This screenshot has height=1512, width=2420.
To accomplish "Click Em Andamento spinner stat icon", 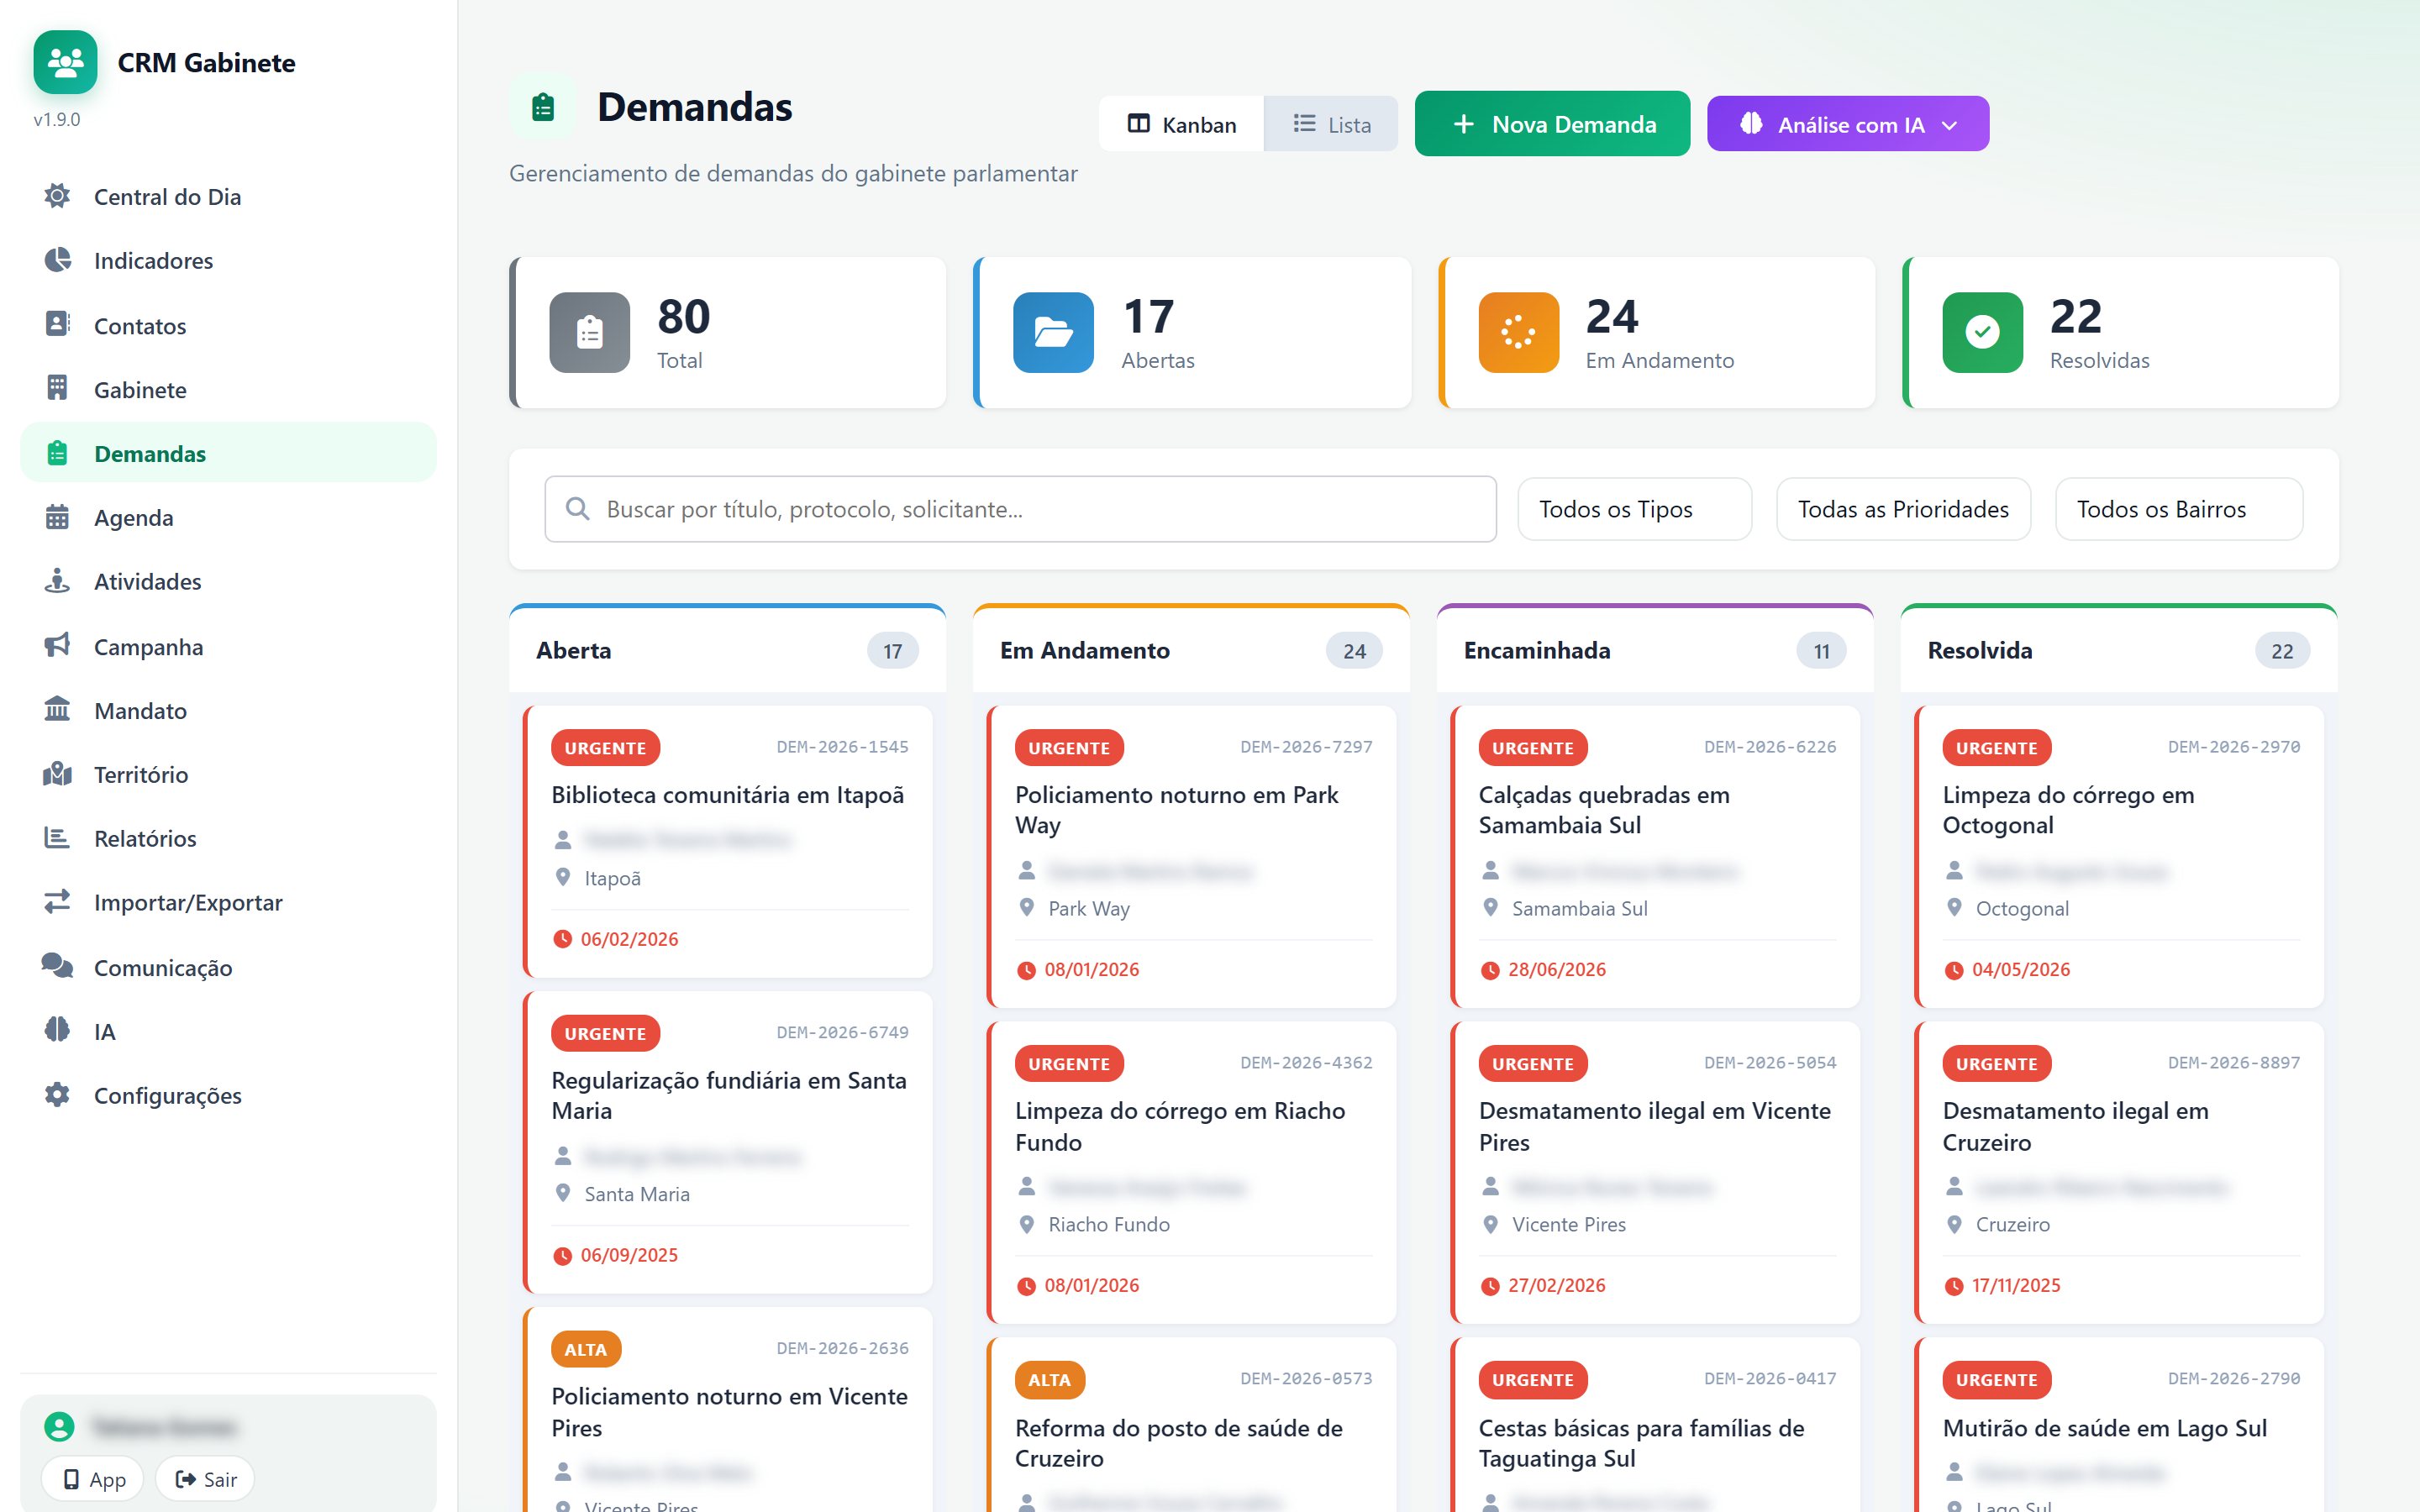I will [x=1518, y=332].
